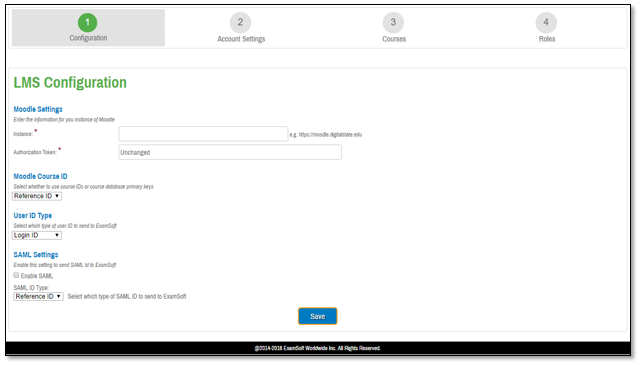640x365 pixels.
Task: Open step 3 Courses
Action: 393,28
